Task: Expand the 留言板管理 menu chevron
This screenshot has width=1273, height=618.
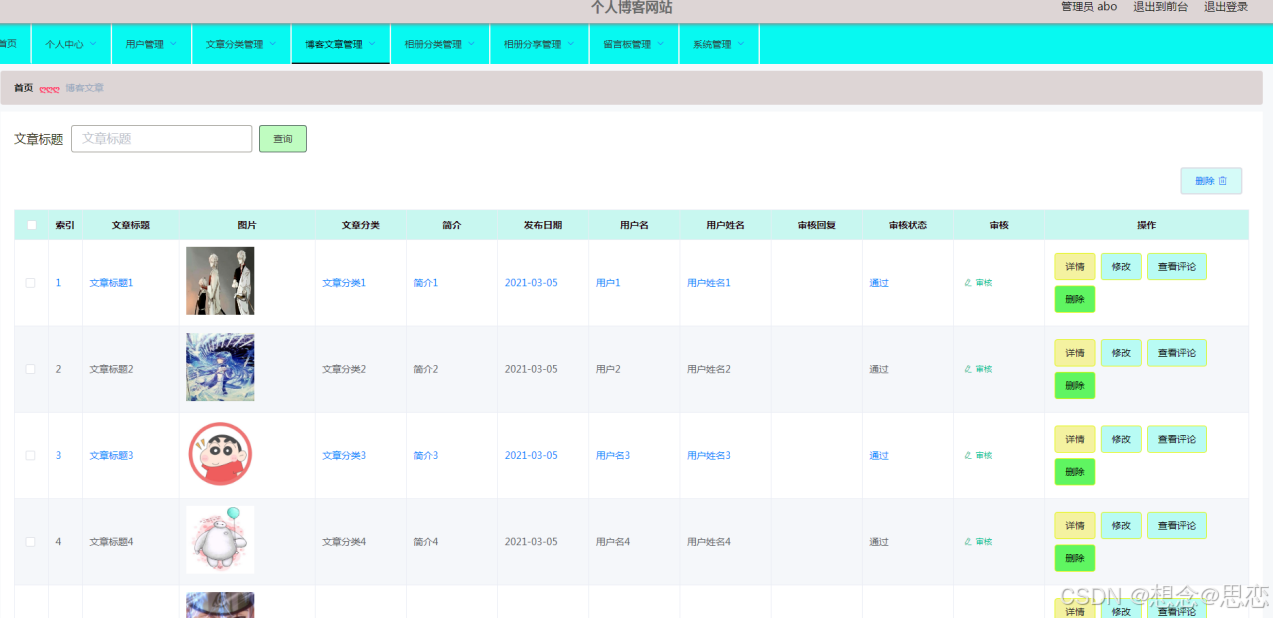Action: click(x=660, y=44)
